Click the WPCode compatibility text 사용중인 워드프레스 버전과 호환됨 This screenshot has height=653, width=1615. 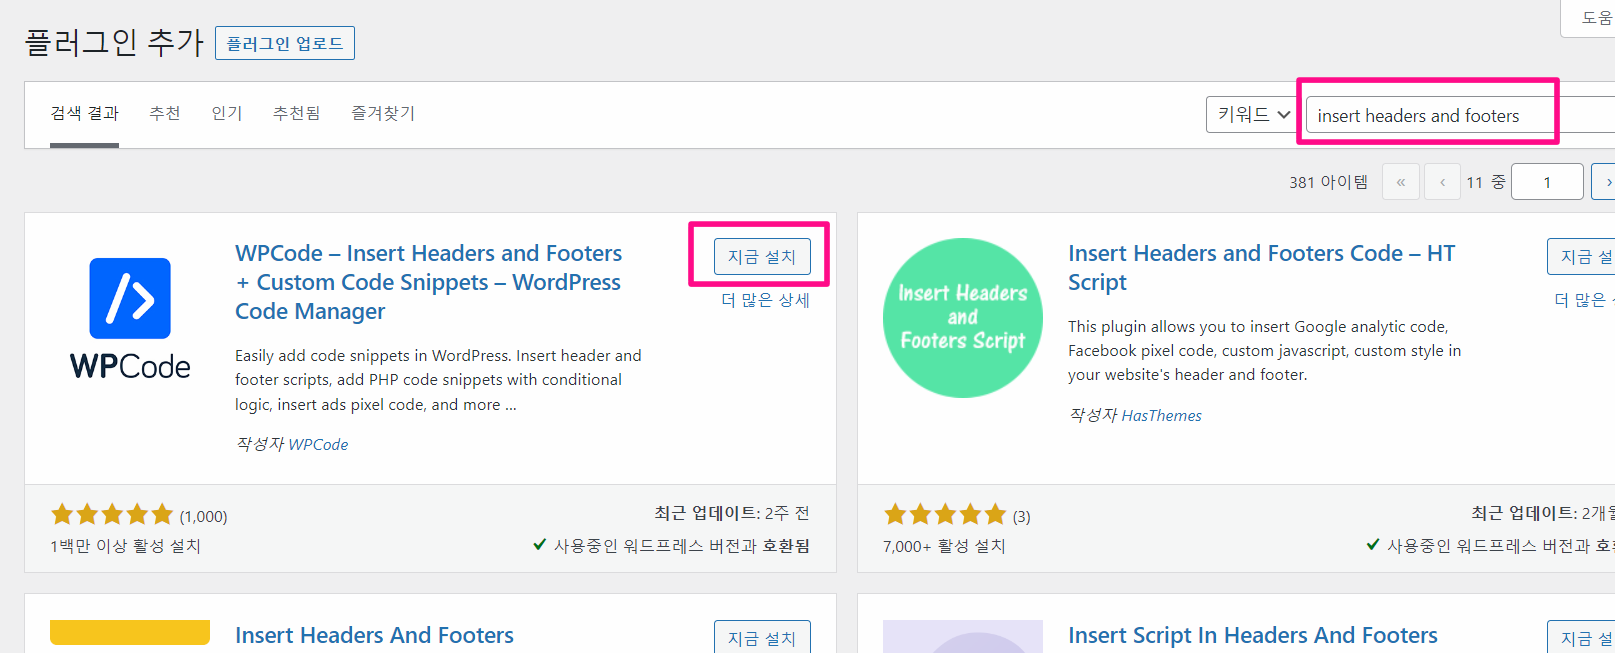tap(682, 546)
